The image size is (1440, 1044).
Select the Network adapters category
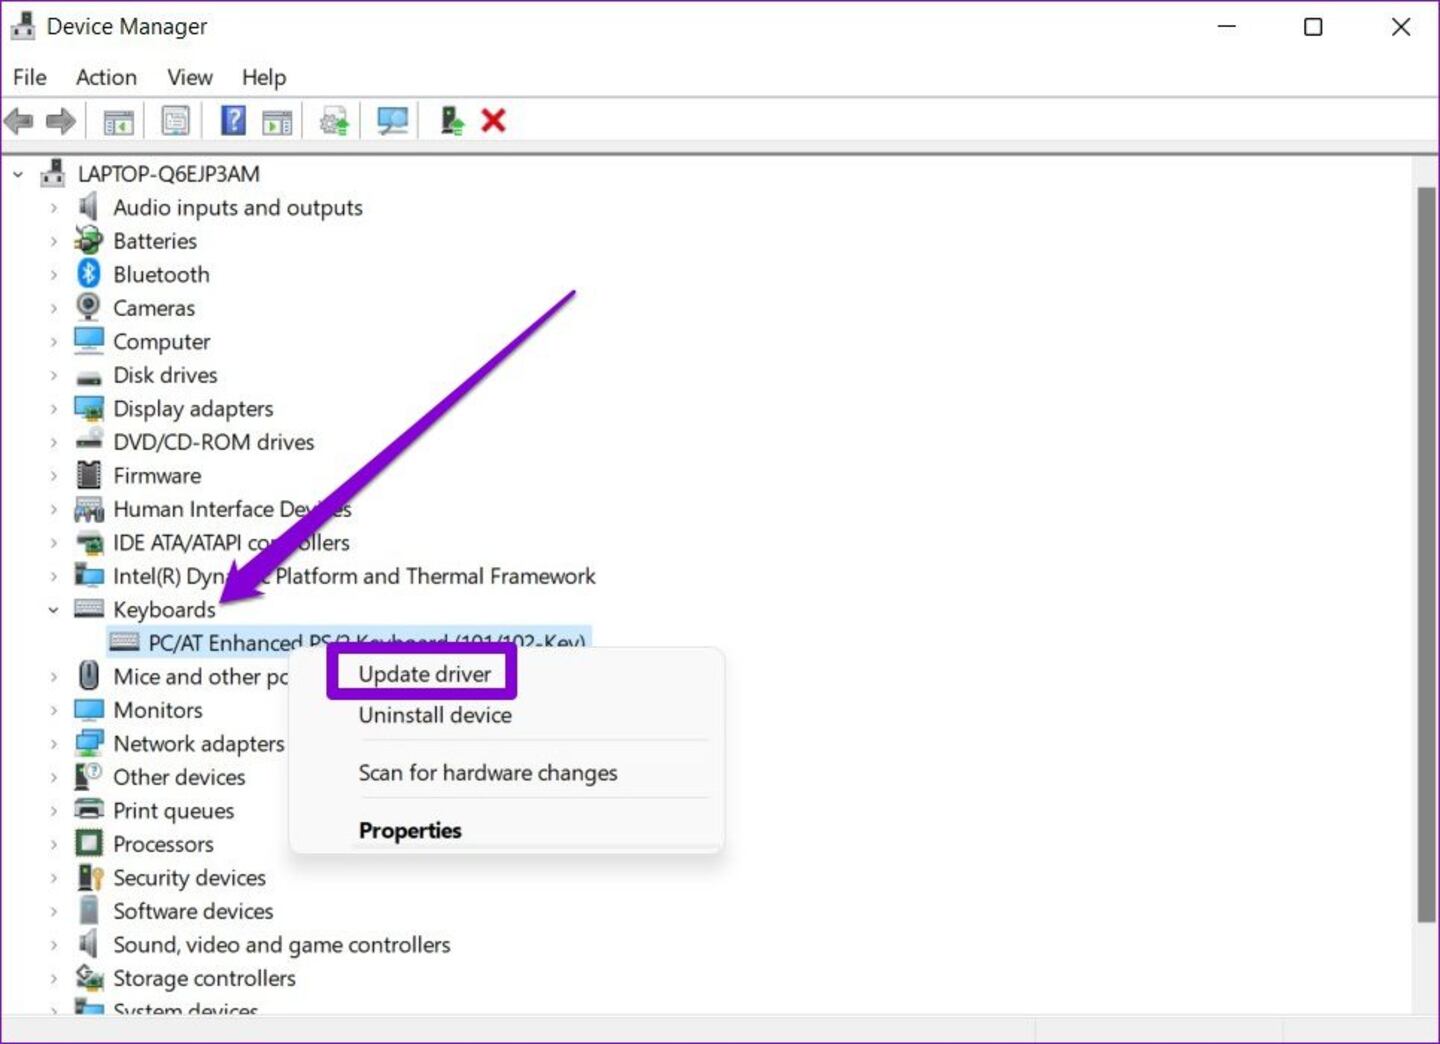[x=197, y=743]
